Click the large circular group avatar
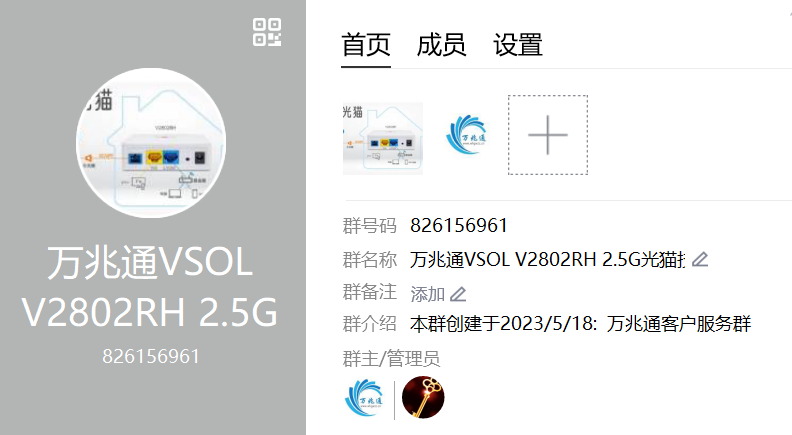The image size is (792, 435). point(151,143)
